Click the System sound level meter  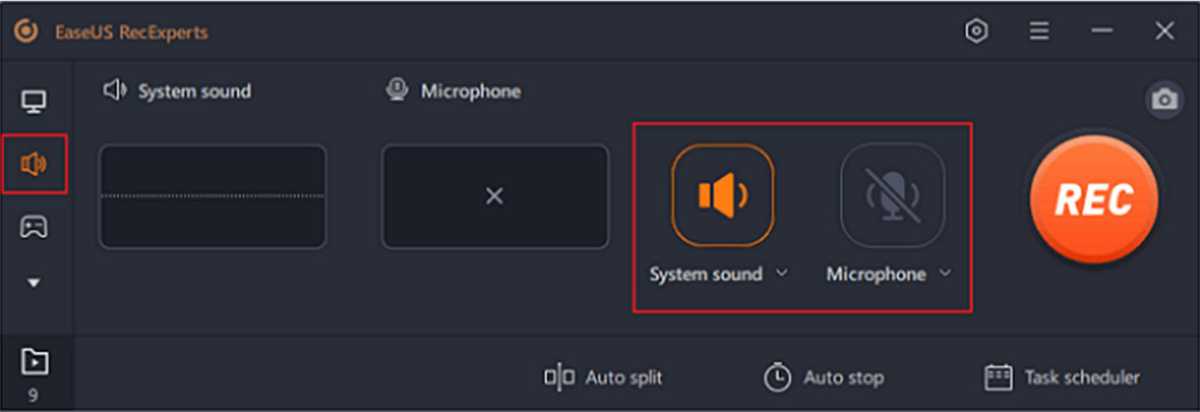pyautogui.click(x=212, y=196)
